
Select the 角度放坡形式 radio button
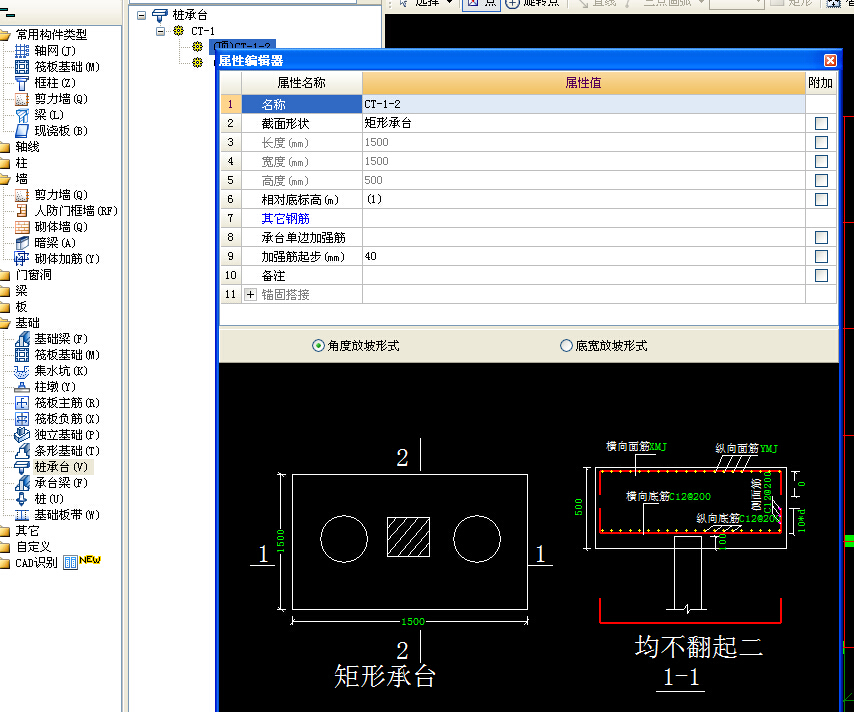click(x=318, y=346)
